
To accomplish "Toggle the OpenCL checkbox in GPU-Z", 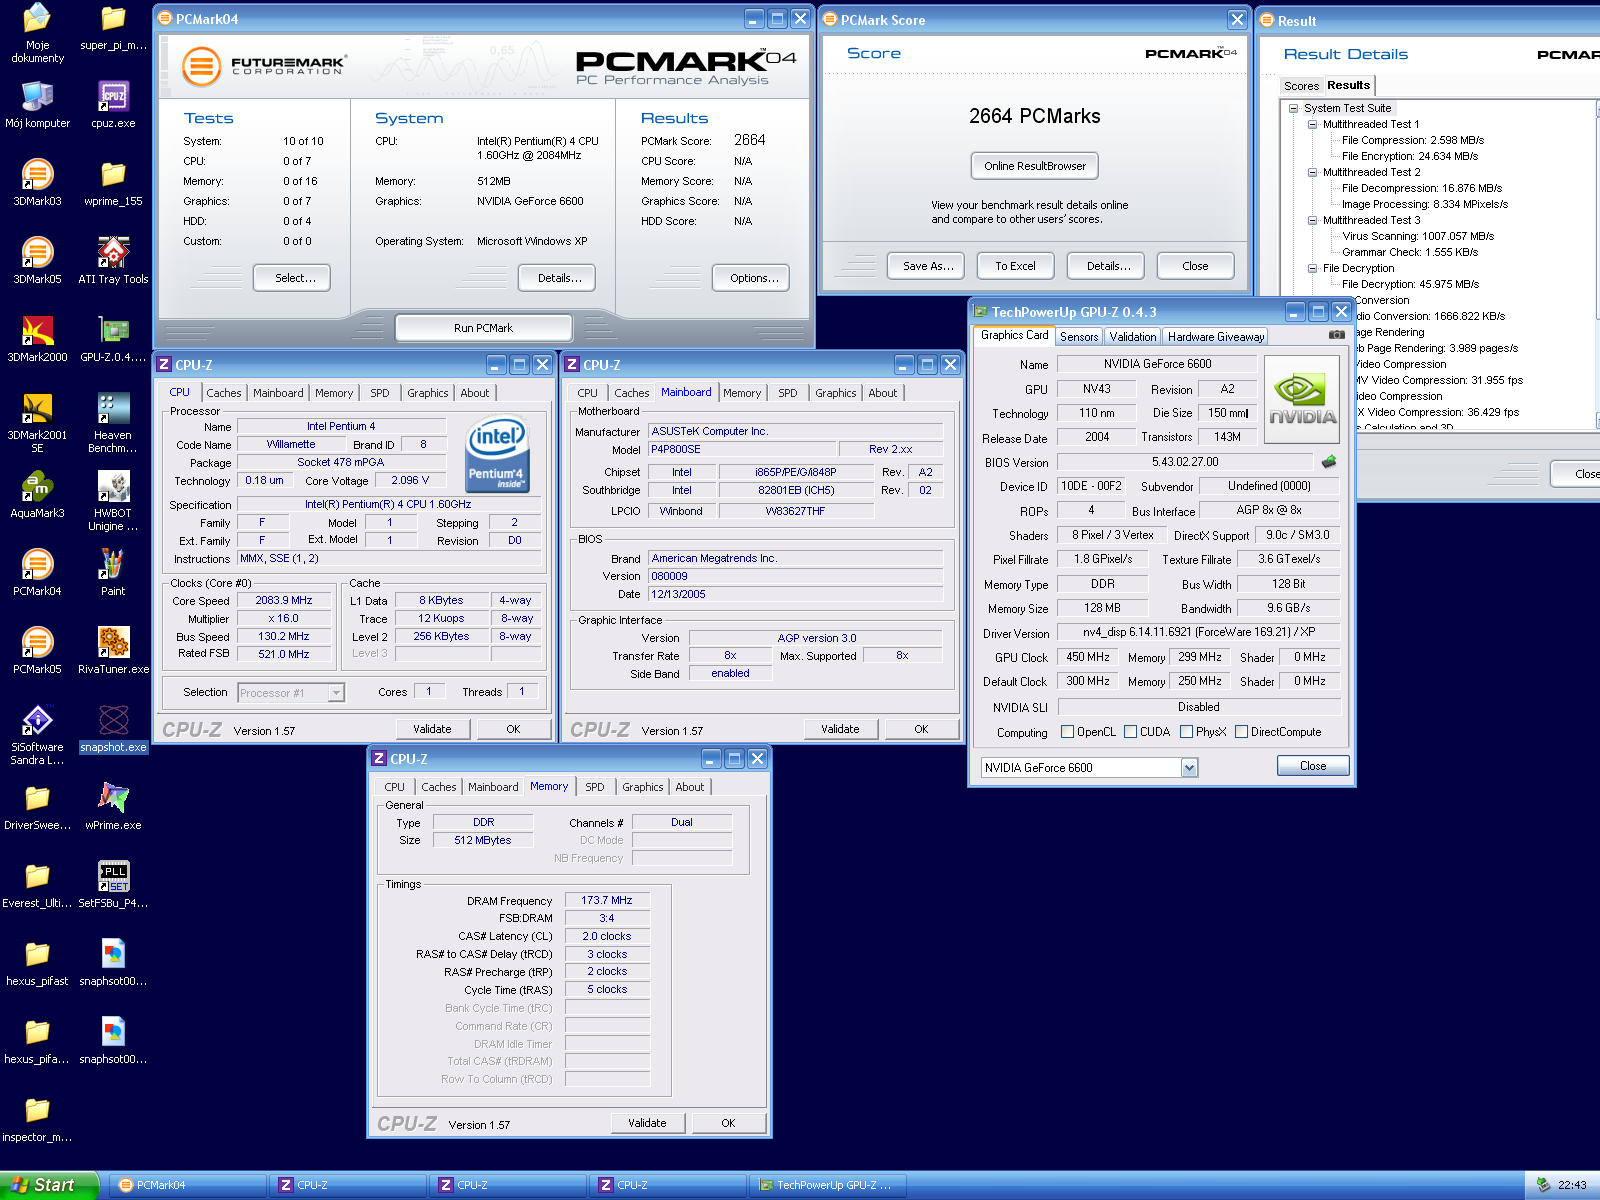I will [1067, 732].
